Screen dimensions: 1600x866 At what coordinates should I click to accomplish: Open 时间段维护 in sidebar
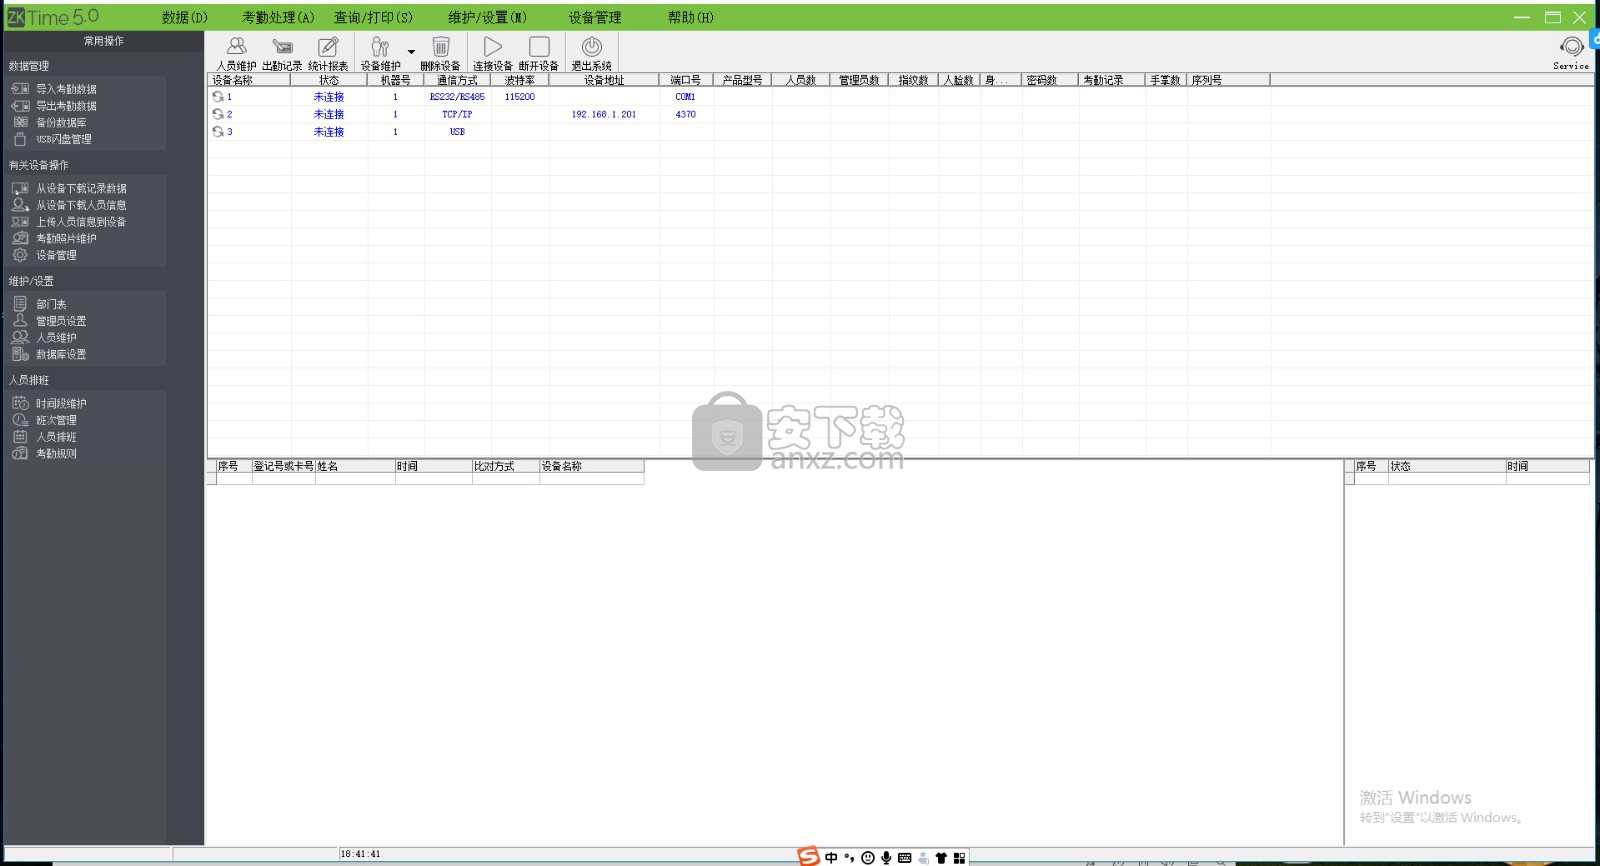coord(61,404)
